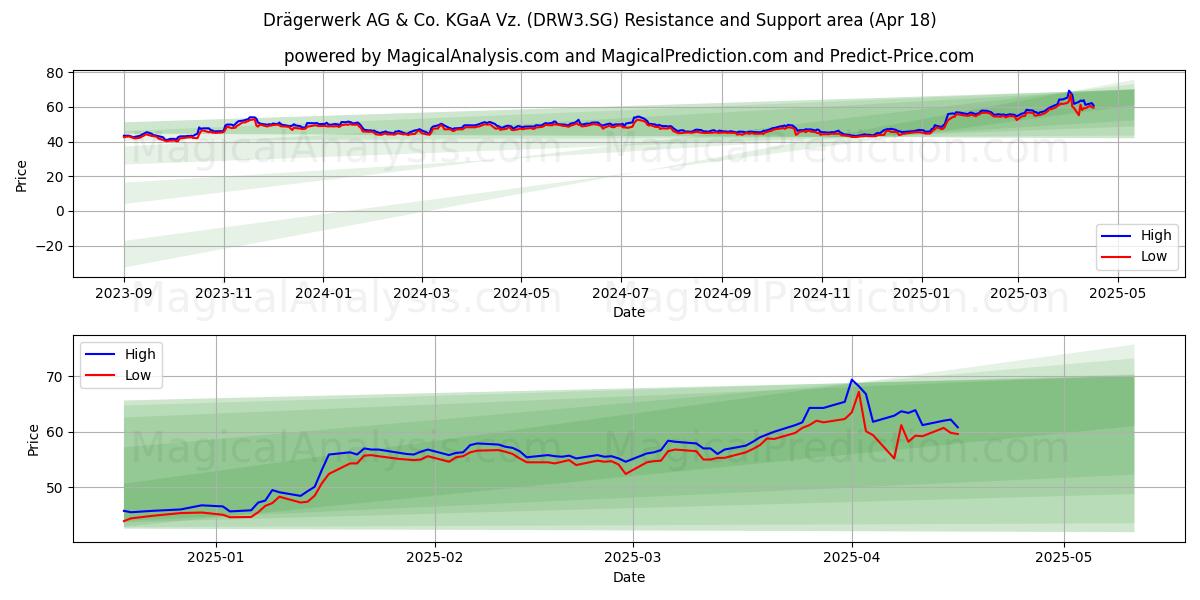The width and height of the screenshot is (1200, 600).
Task: Click the '2023-11' tick label
Action: point(223,294)
